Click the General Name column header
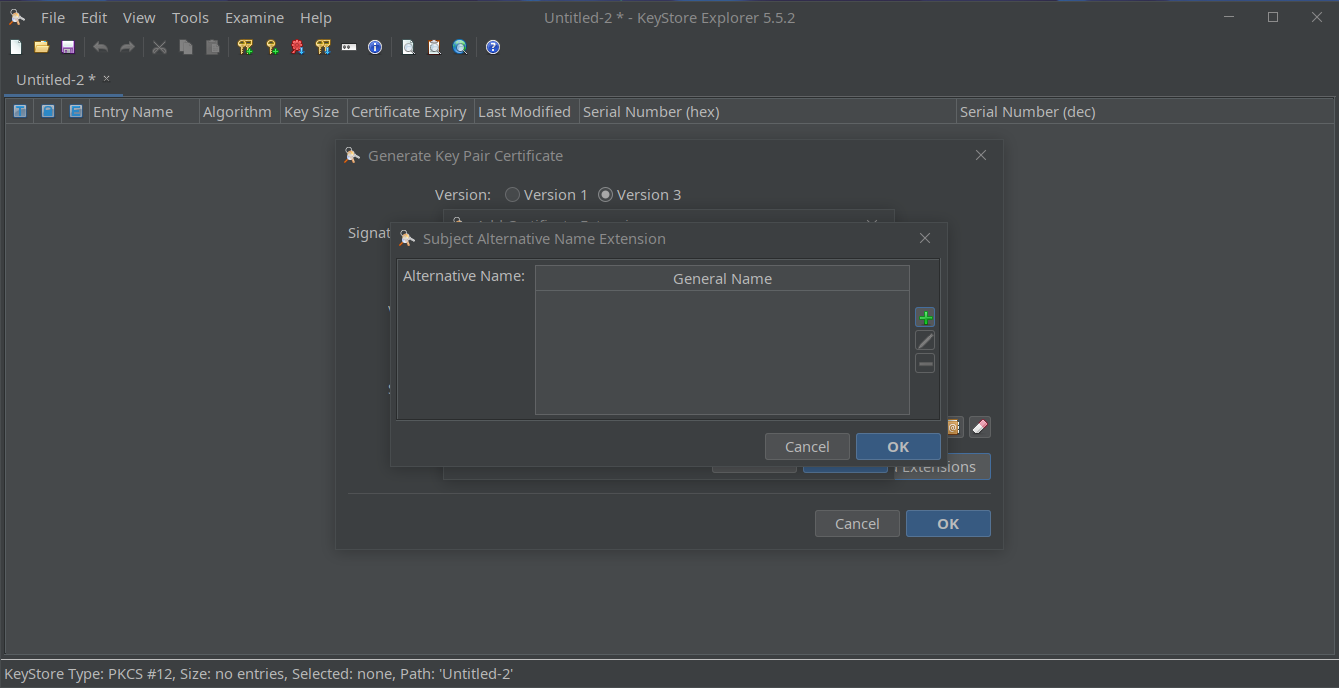The width and height of the screenshot is (1339, 688). pyautogui.click(x=722, y=279)
